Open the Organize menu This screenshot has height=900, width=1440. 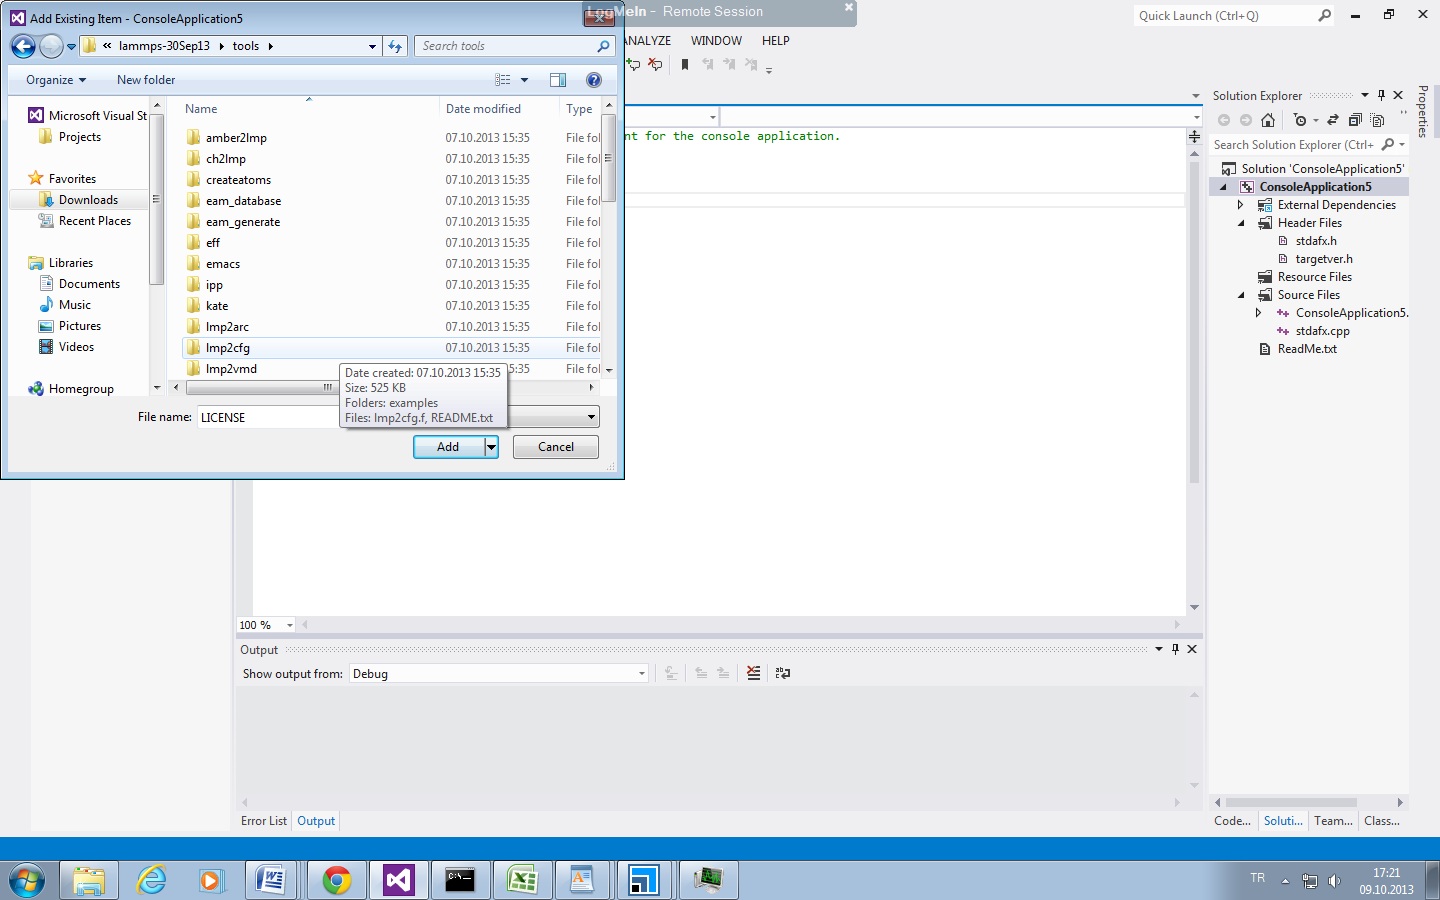56,80
